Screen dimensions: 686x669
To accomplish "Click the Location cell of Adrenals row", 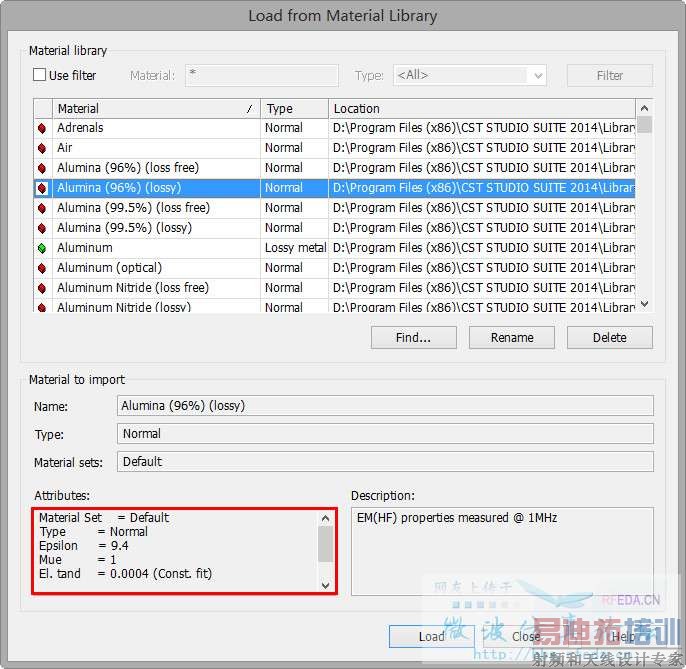I will [482, 128].
